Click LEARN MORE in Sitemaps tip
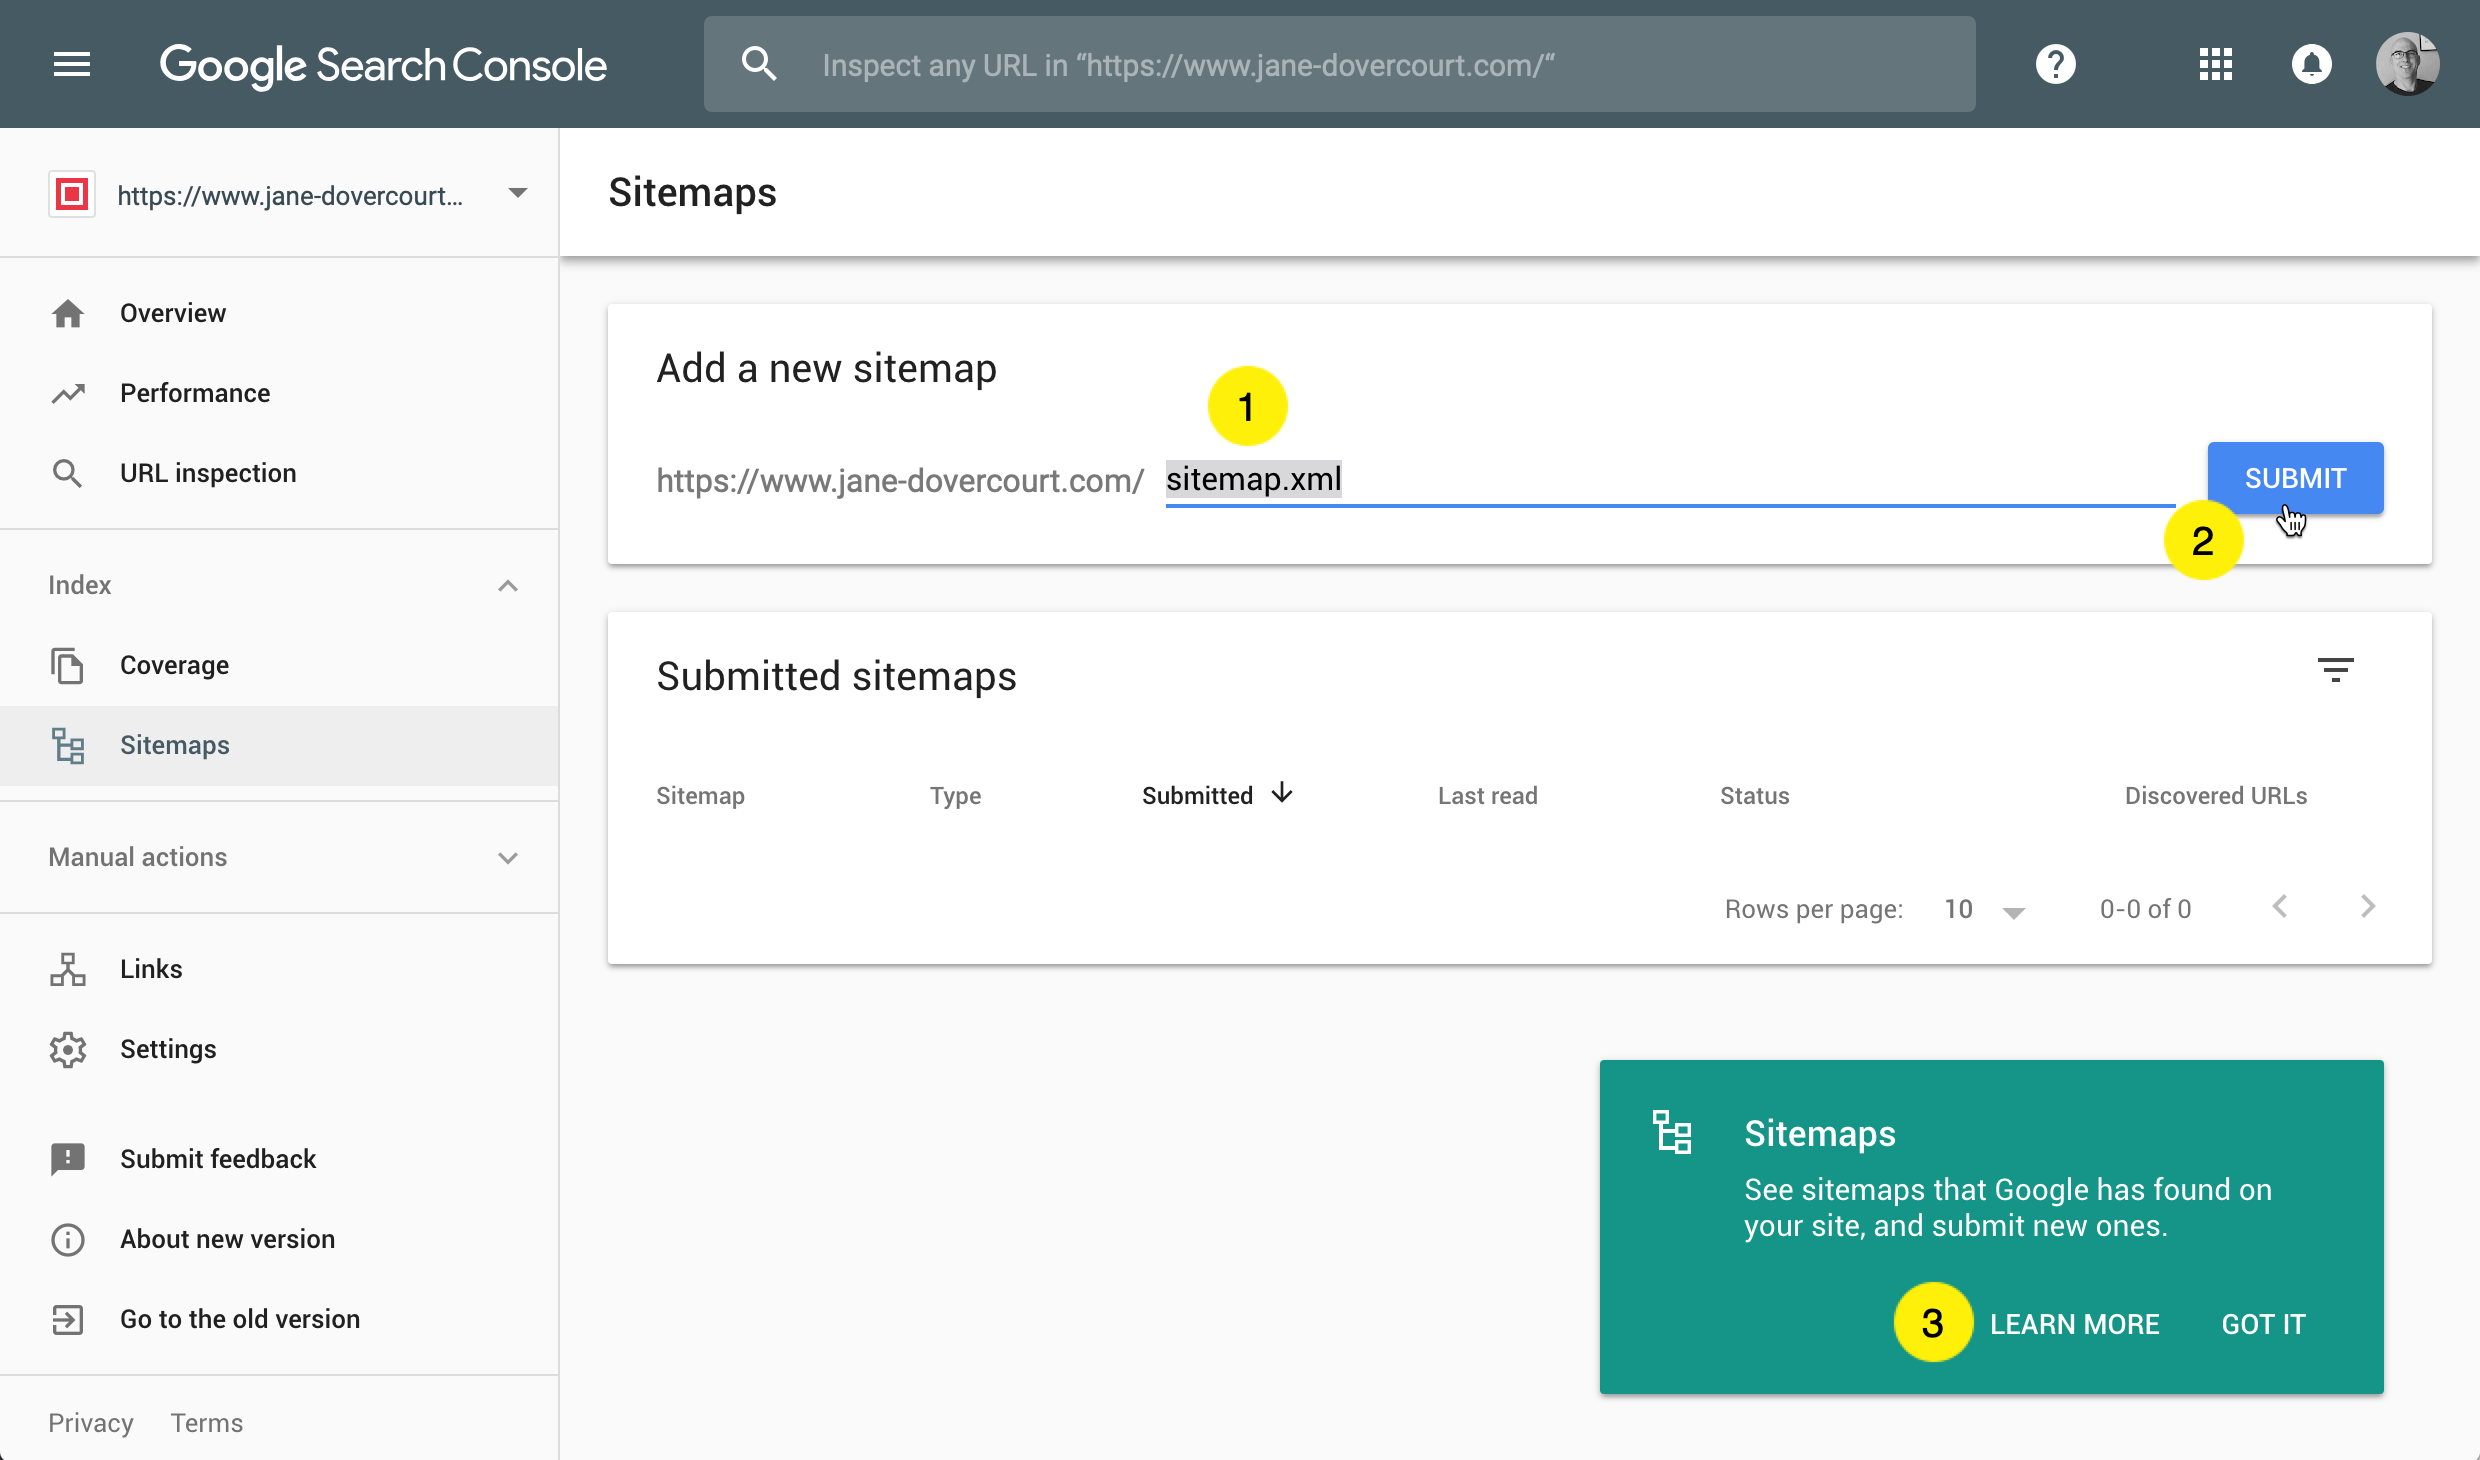Screen dimensions: 2480x1460 pos(2074,1324)
